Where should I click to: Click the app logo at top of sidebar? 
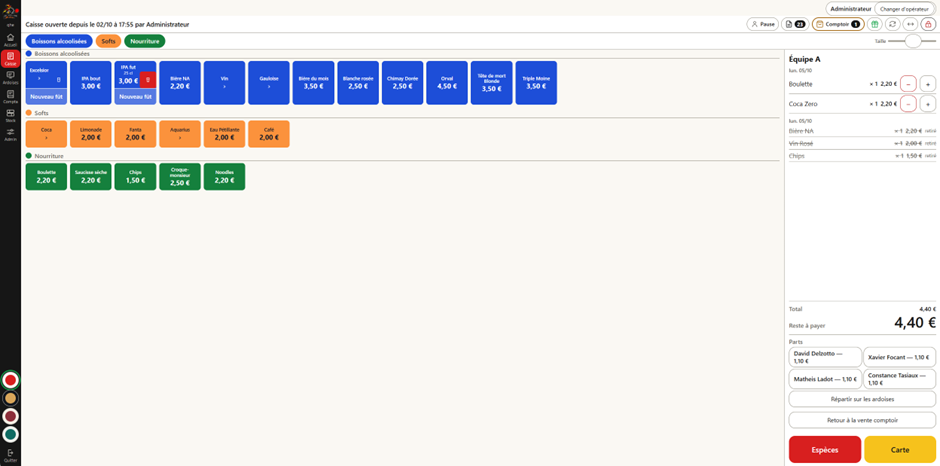[10, 11]
